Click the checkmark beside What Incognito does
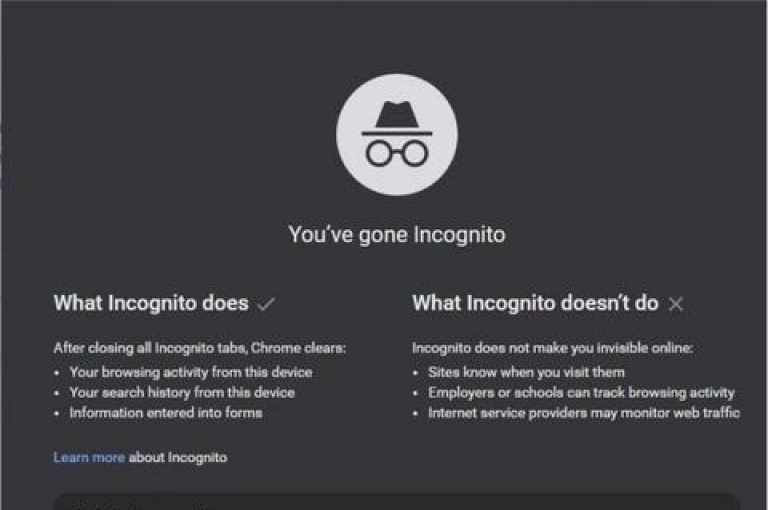768x510 pixels. click(266, 304)
